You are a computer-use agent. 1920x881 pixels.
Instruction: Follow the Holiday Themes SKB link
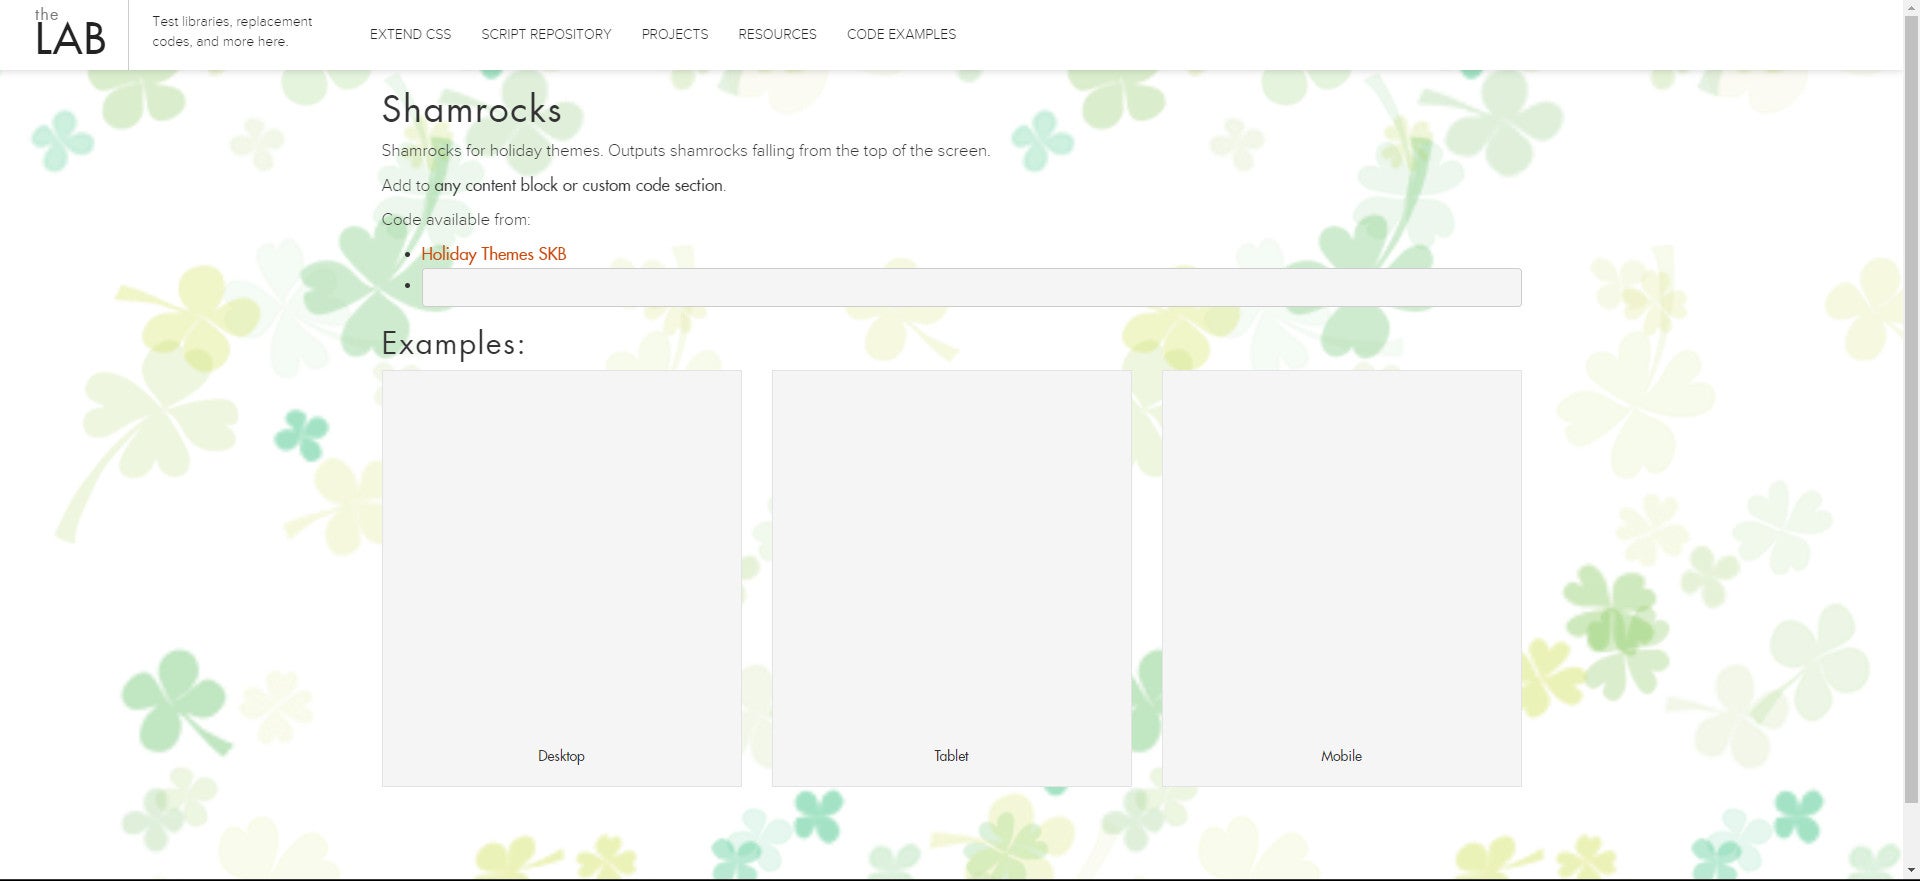point(493,254)
